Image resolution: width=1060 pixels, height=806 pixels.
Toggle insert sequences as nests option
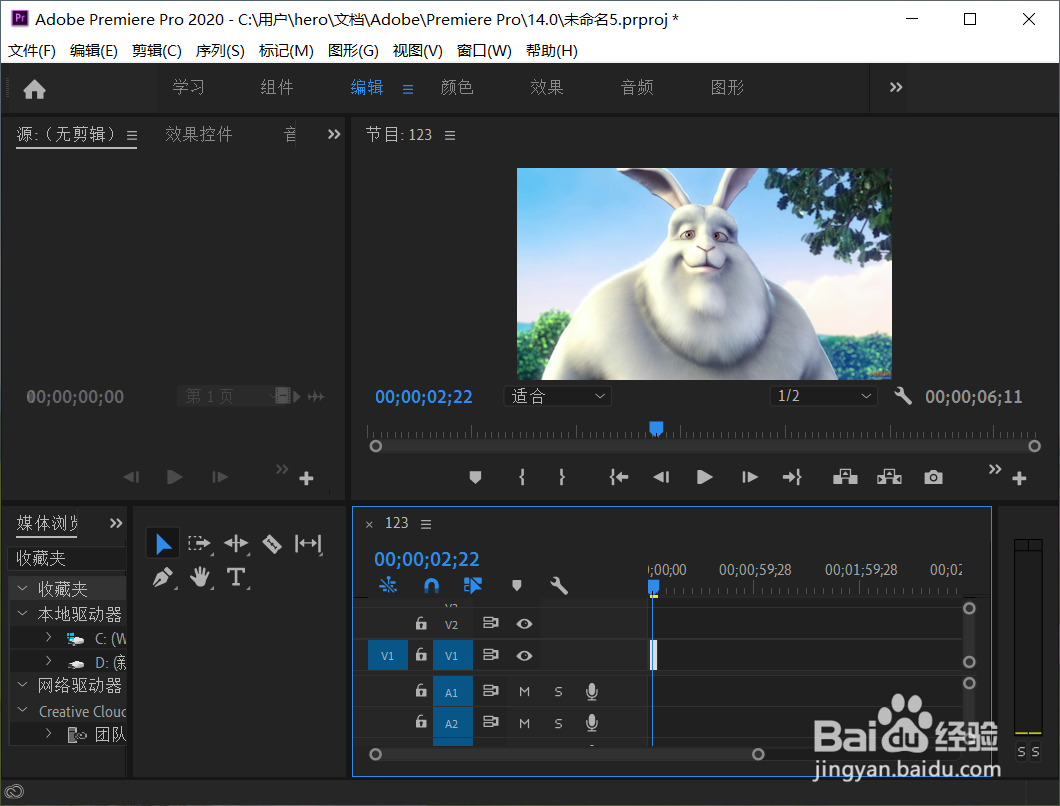click(x=388, y=585)
